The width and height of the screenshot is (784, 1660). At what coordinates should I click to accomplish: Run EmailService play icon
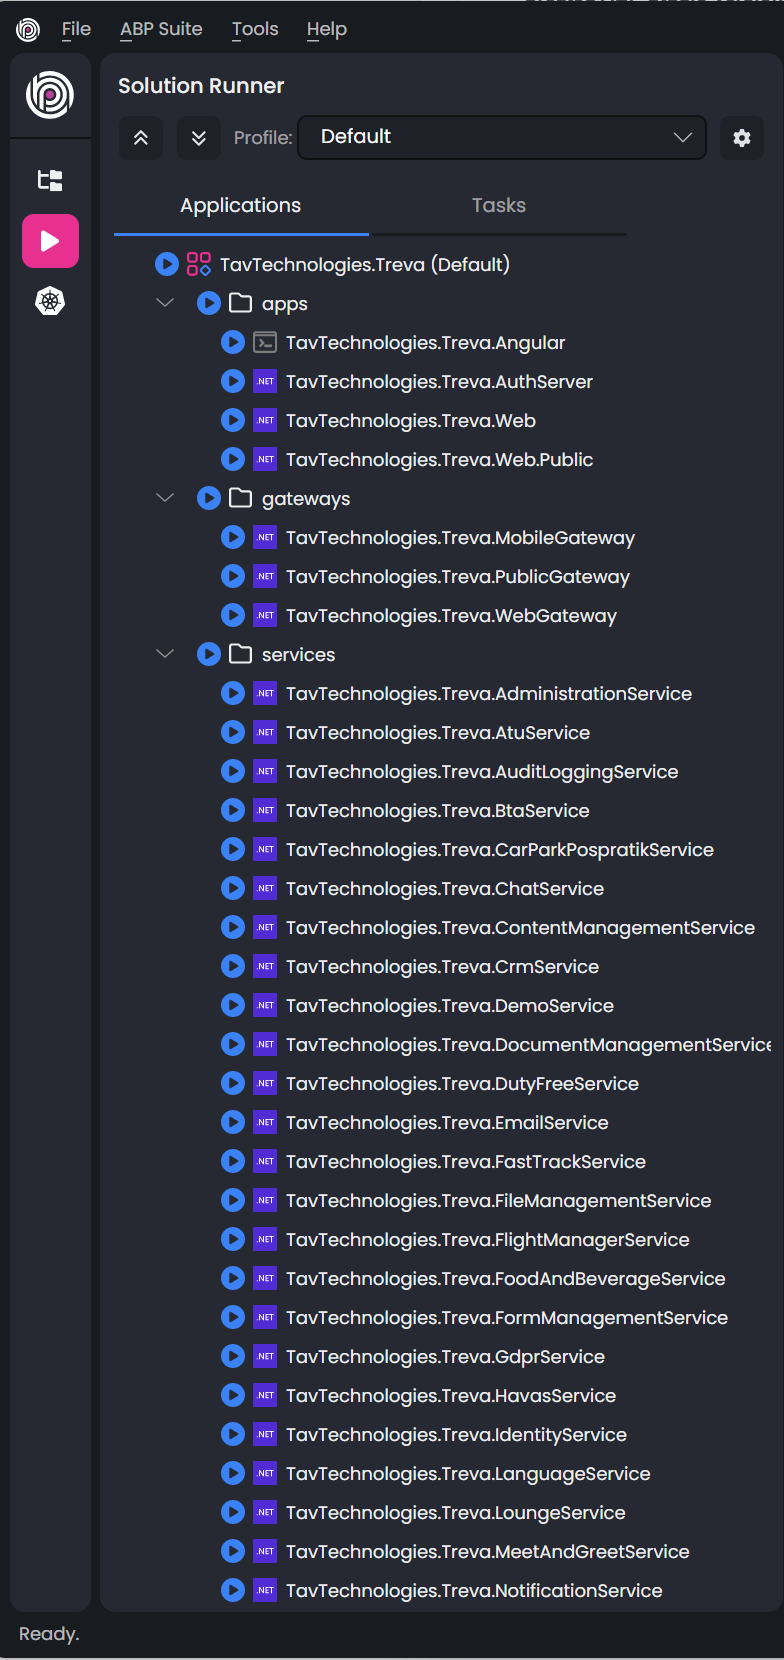tap(233, 1122)
